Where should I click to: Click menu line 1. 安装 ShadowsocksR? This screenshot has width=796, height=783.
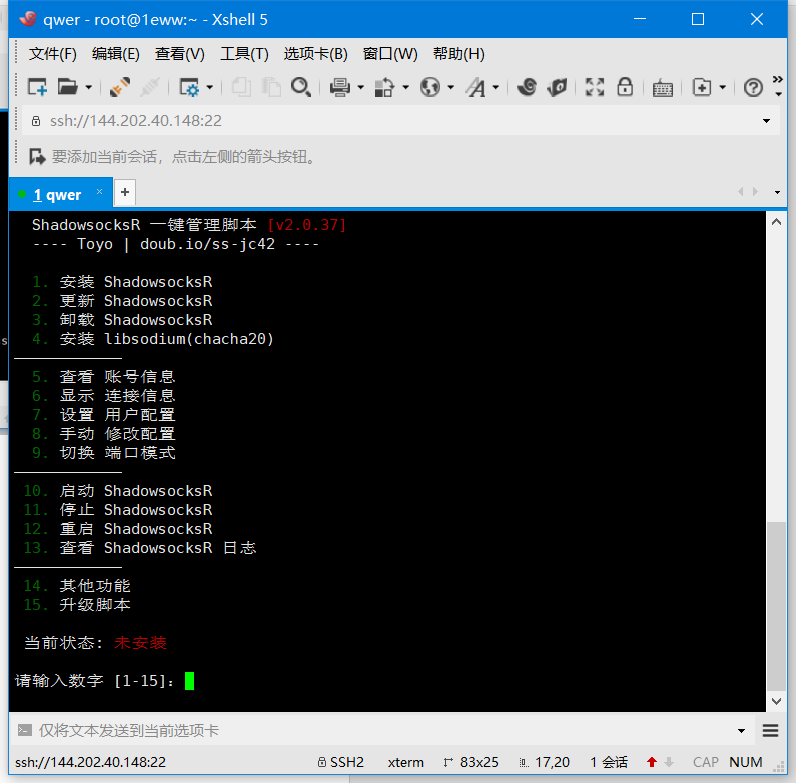[x=122, y=282]
